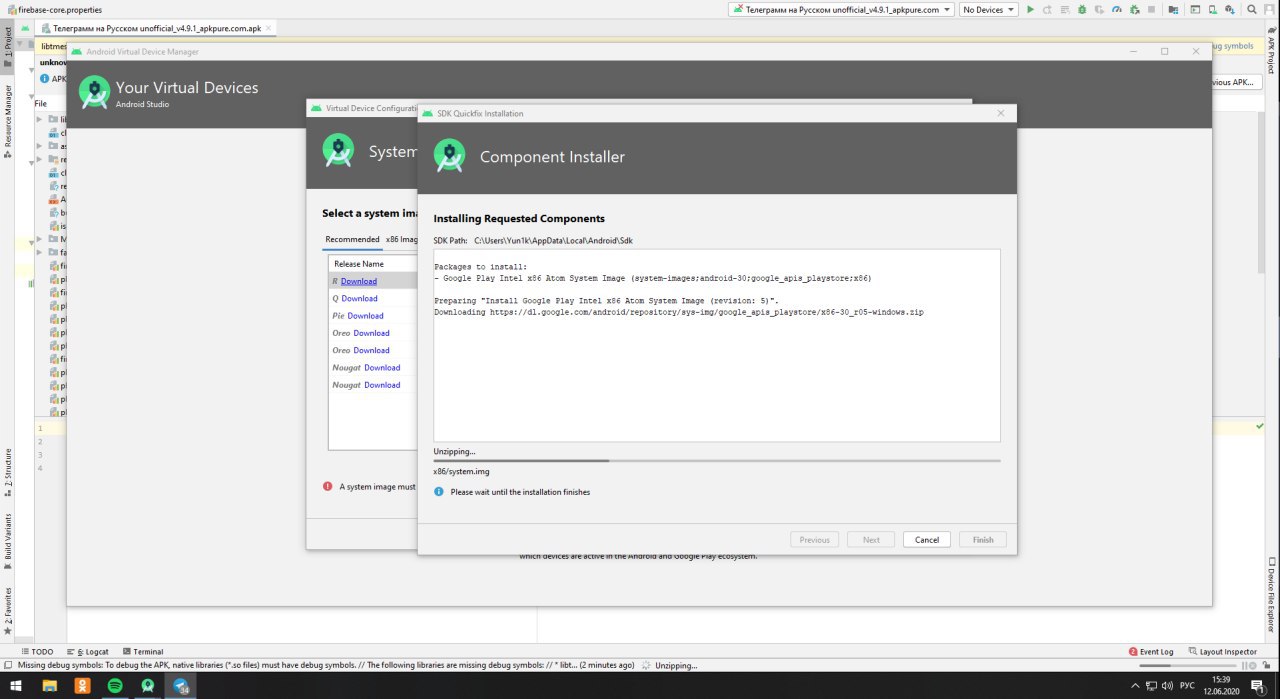Select the Recommended tab in system image dialog
The height and width of the screenshot is (699, 1280).
click(352, 239)
